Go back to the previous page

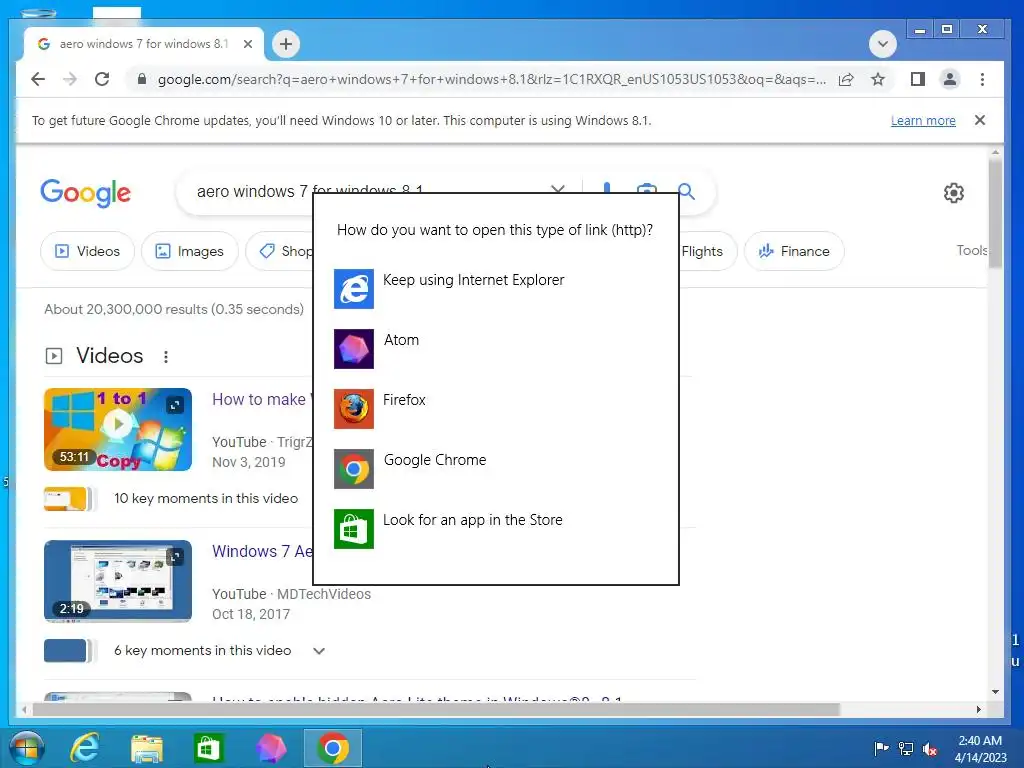[38, 79]
